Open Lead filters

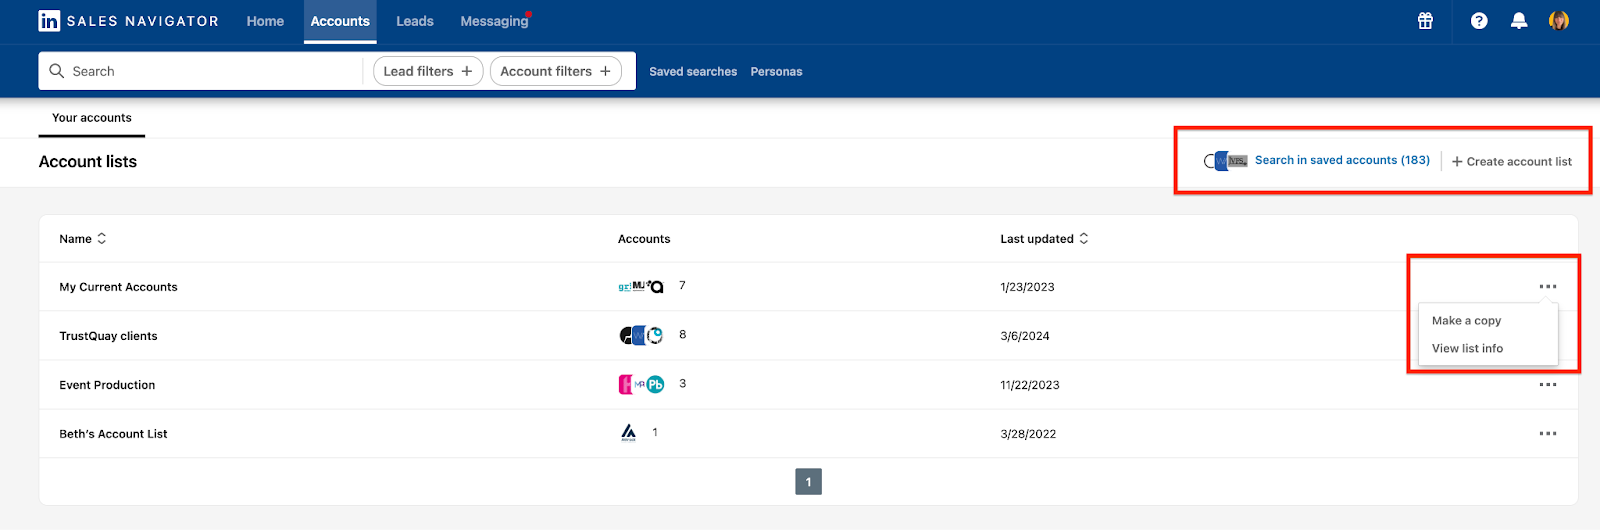point(428,71)
